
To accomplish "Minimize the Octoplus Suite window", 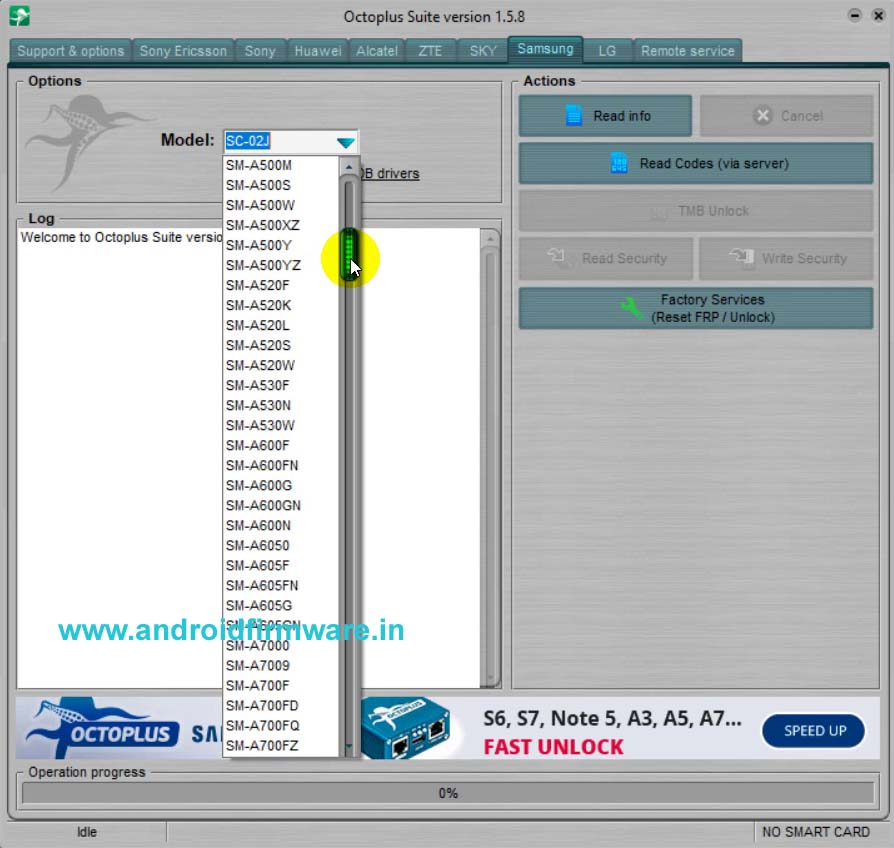I will point(854,16).
